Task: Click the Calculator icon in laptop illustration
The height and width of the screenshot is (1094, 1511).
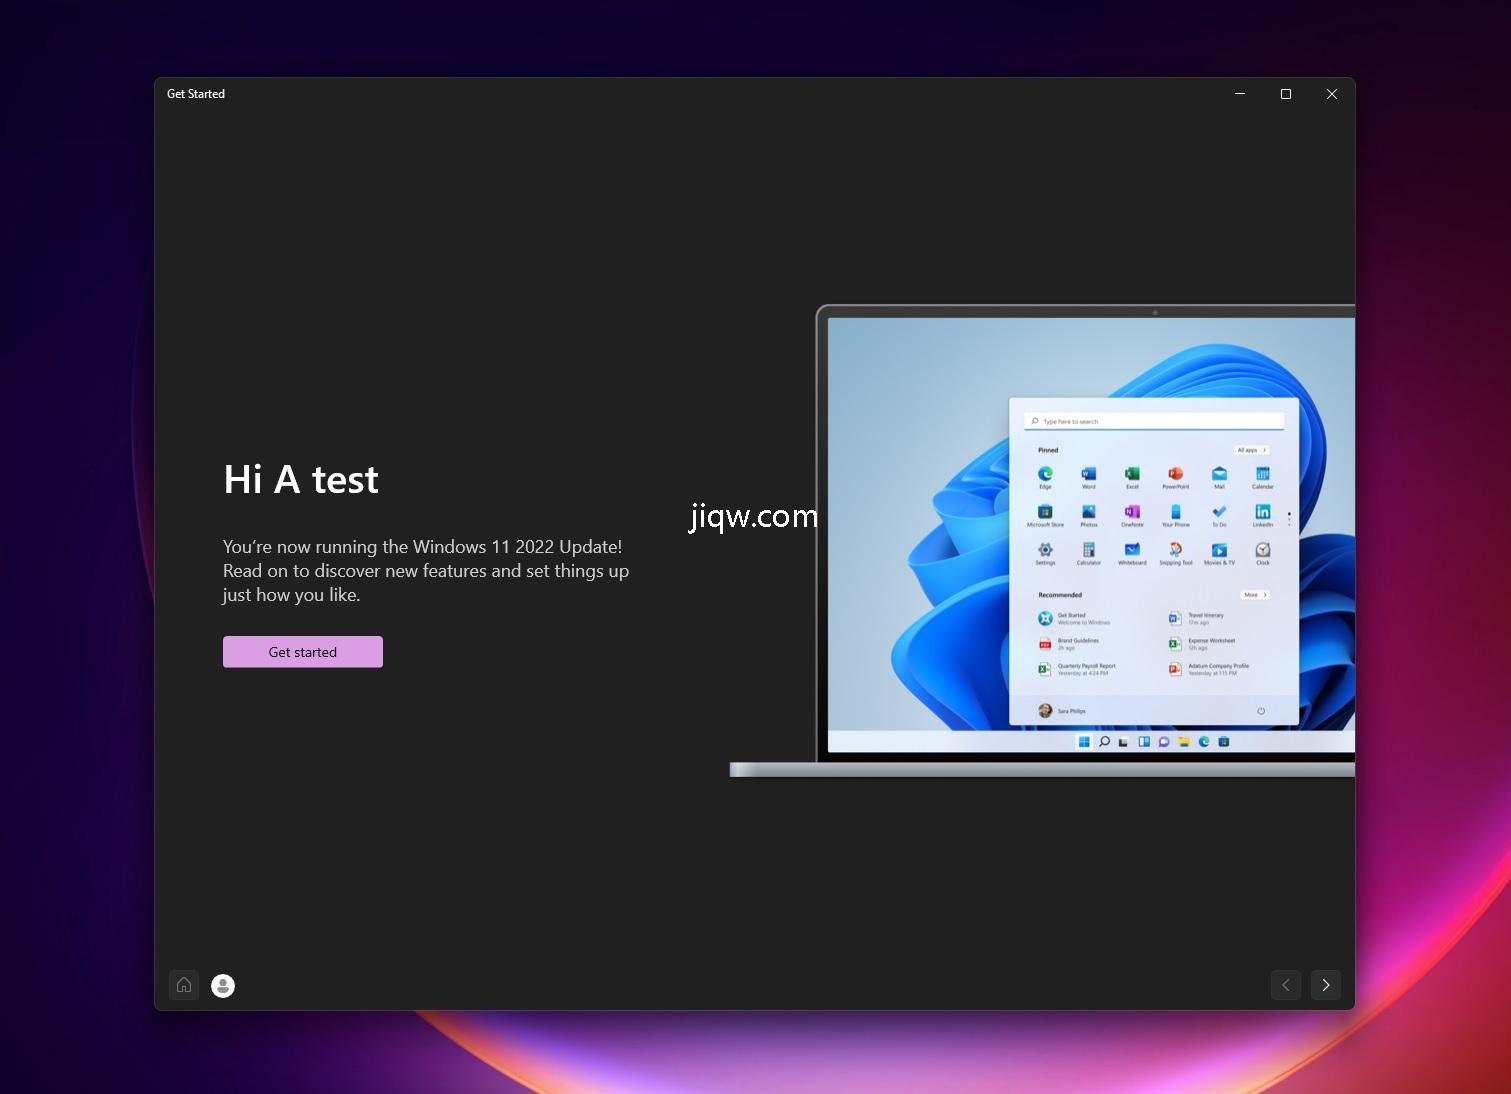Action: (x=1089, y=550)
